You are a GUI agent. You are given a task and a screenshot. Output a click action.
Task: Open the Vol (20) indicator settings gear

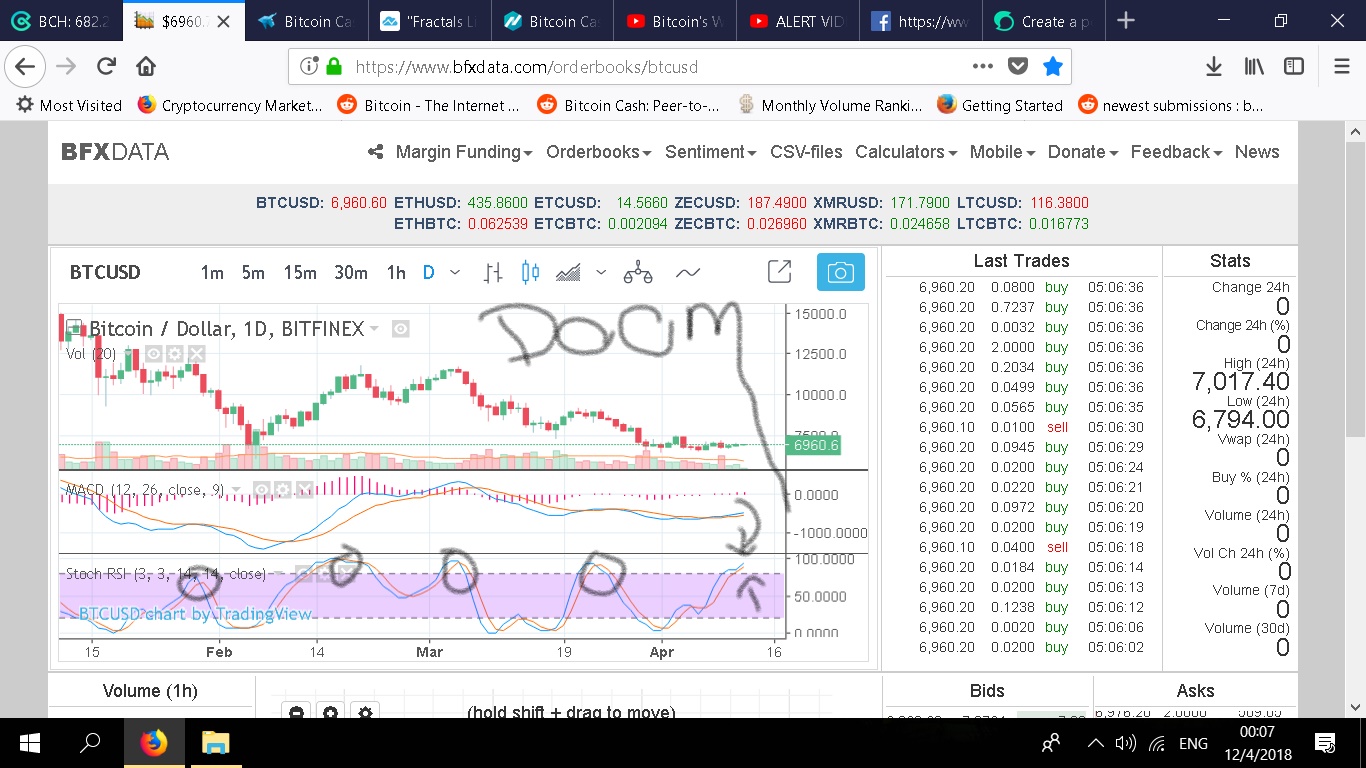tap(175, 354)
